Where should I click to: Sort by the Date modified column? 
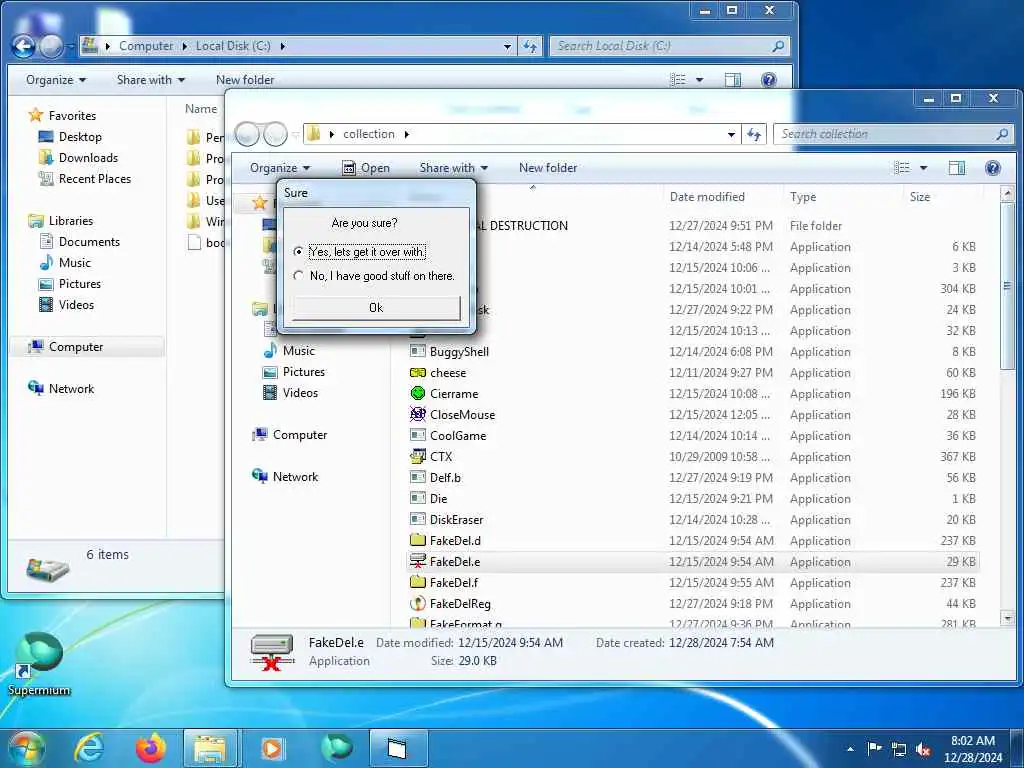point(707,197)
